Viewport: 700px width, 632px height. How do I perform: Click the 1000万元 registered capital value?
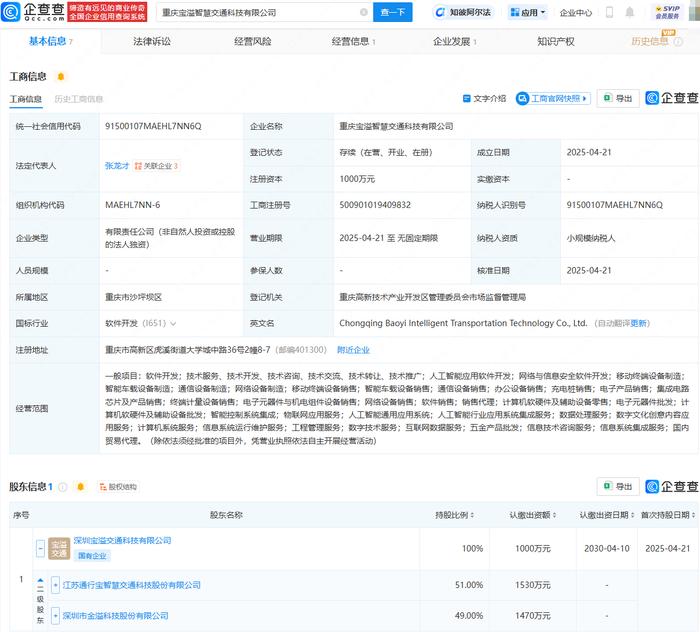357,179
